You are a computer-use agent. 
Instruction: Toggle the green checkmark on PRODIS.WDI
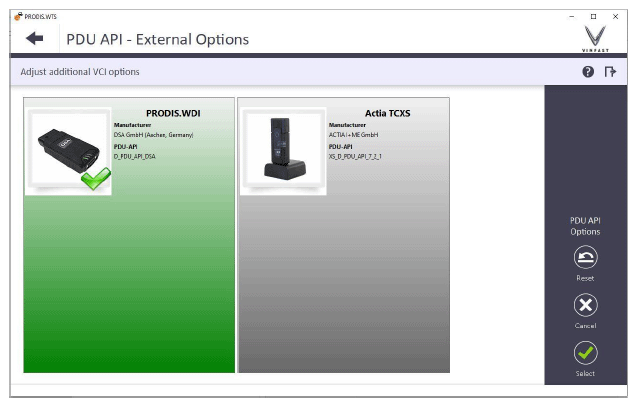[97, 179]
